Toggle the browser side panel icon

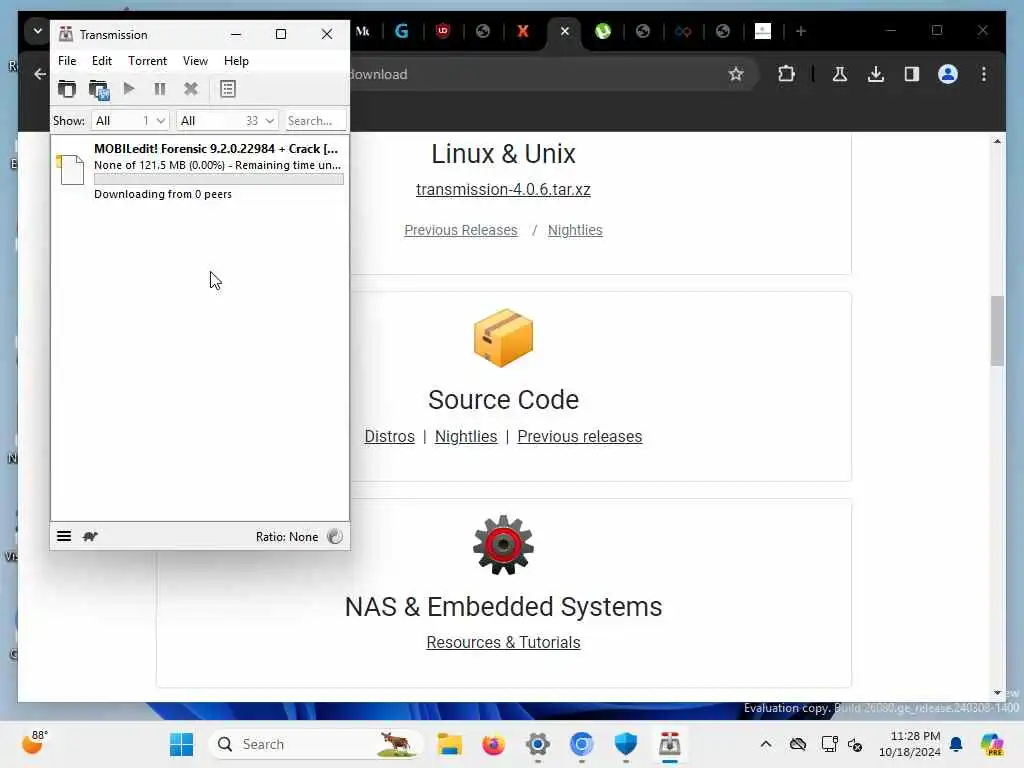pyautogui.click(x=912, y=74)
